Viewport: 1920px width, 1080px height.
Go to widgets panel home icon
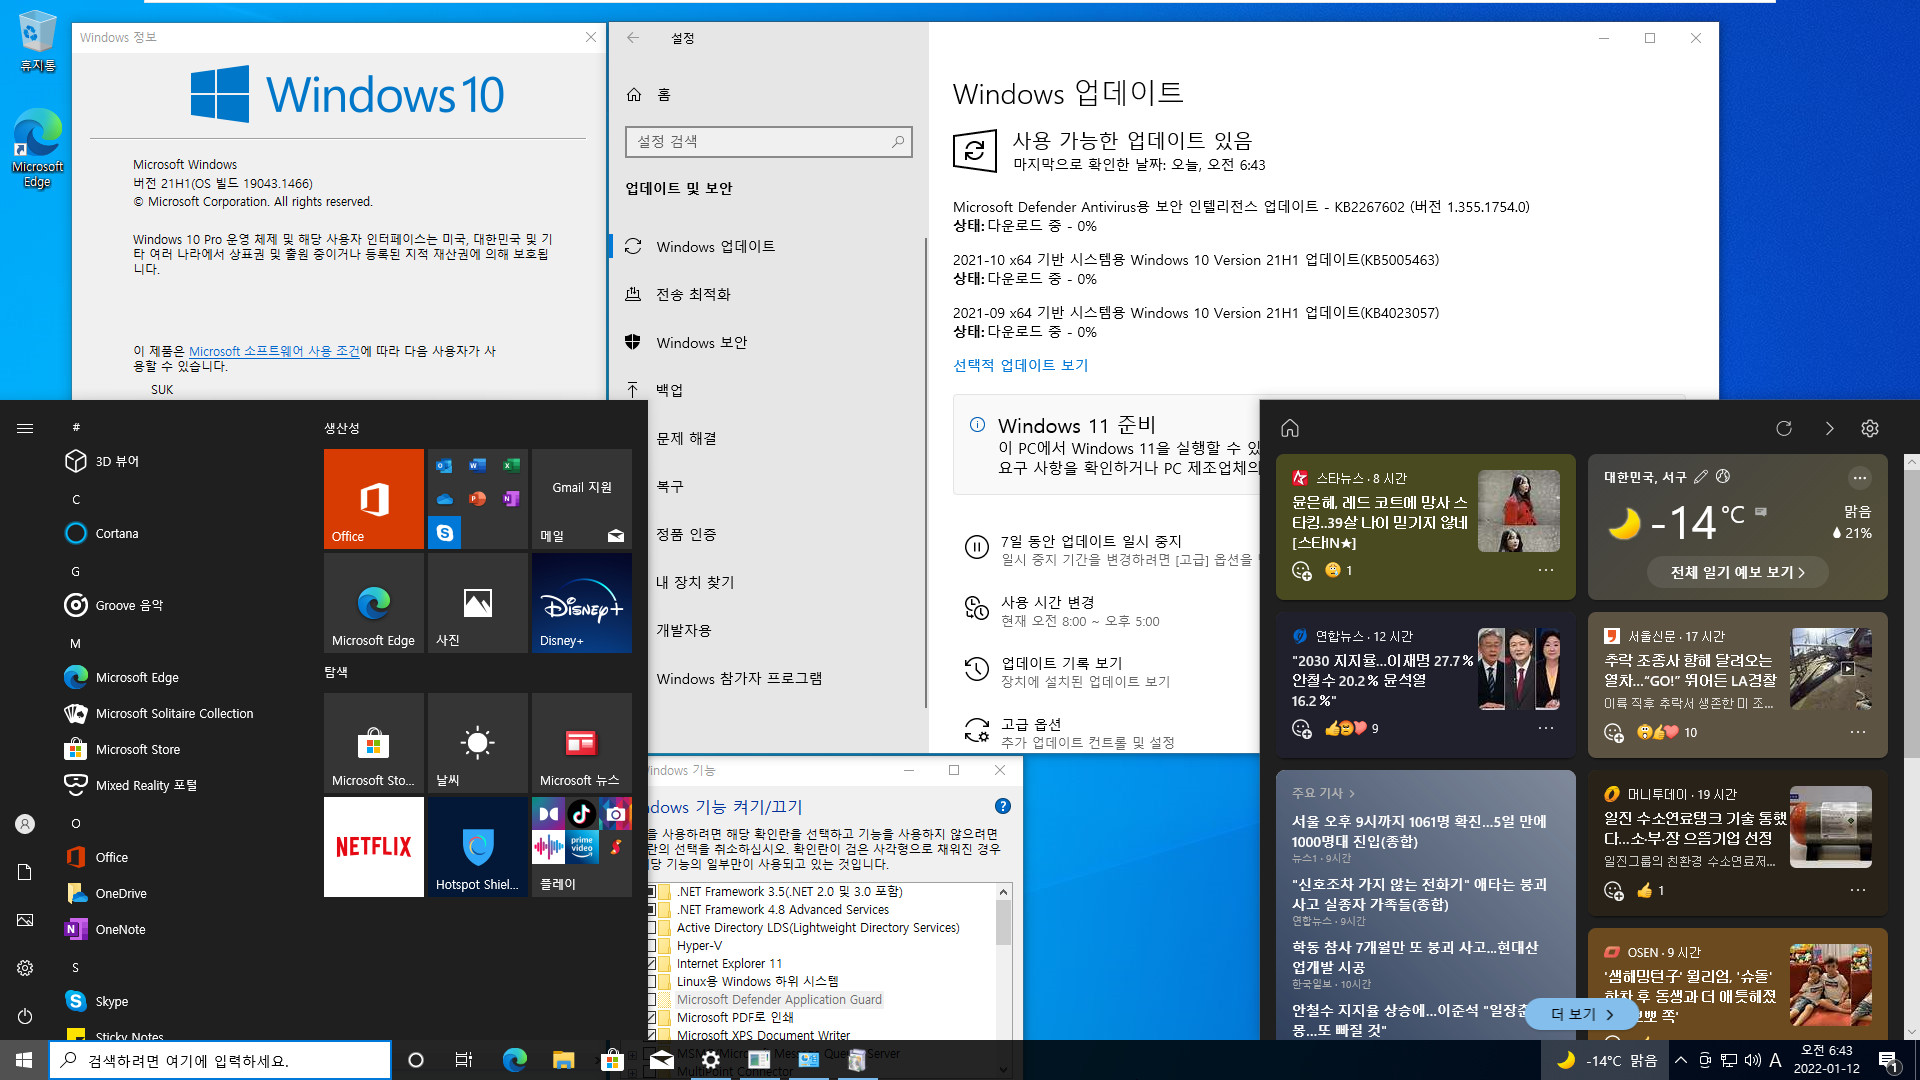1290,428
